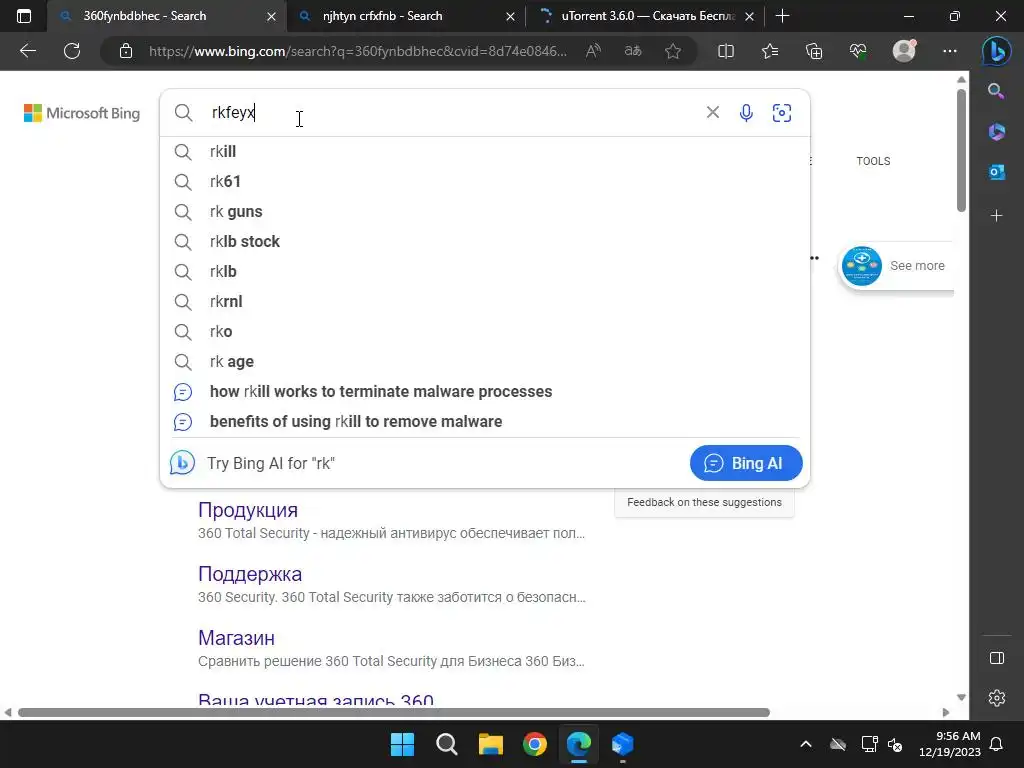This screenshot has height=768, width=1024.
Task: Click the address bar URL
Action: [x=358, y=51]
